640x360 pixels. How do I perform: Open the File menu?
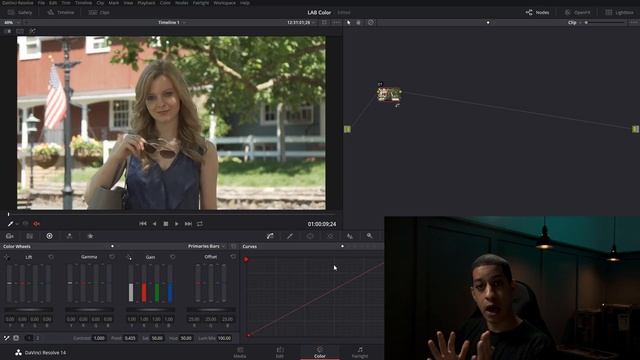(41, 2)
